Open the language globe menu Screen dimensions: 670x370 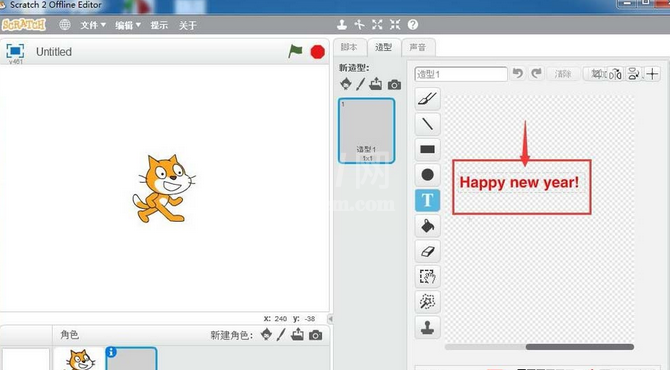point(65,25)
